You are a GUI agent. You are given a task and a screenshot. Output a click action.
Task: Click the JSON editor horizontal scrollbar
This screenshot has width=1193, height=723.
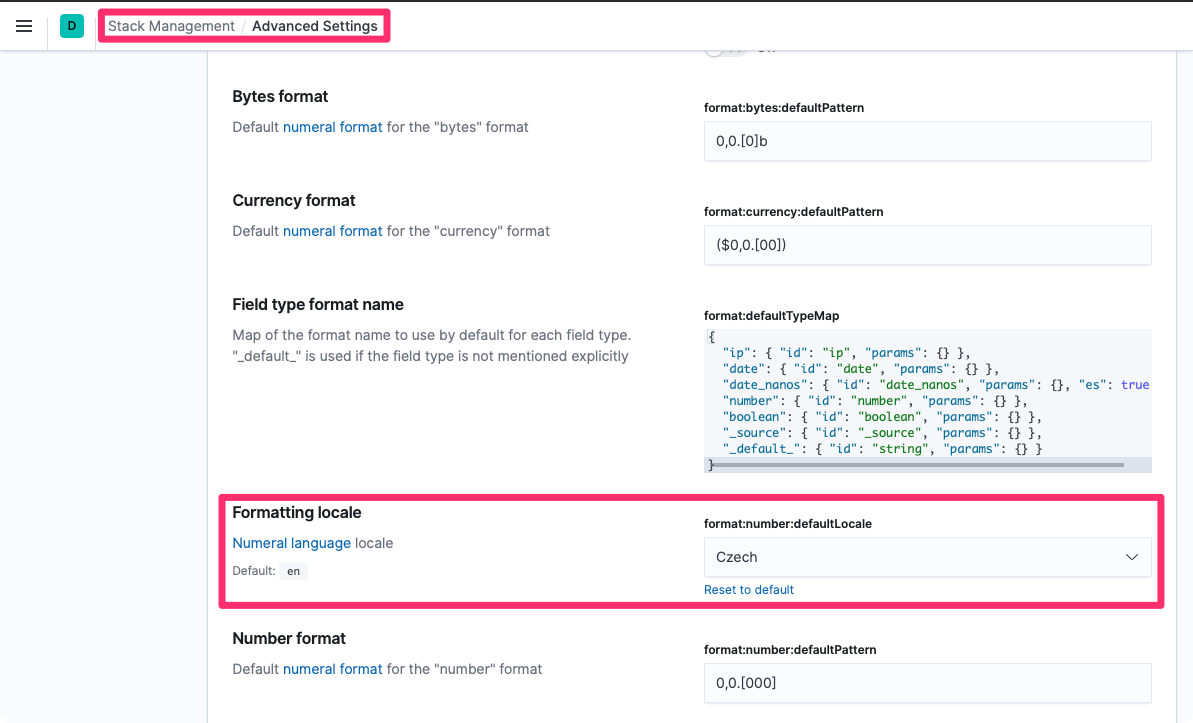[915, 465]
